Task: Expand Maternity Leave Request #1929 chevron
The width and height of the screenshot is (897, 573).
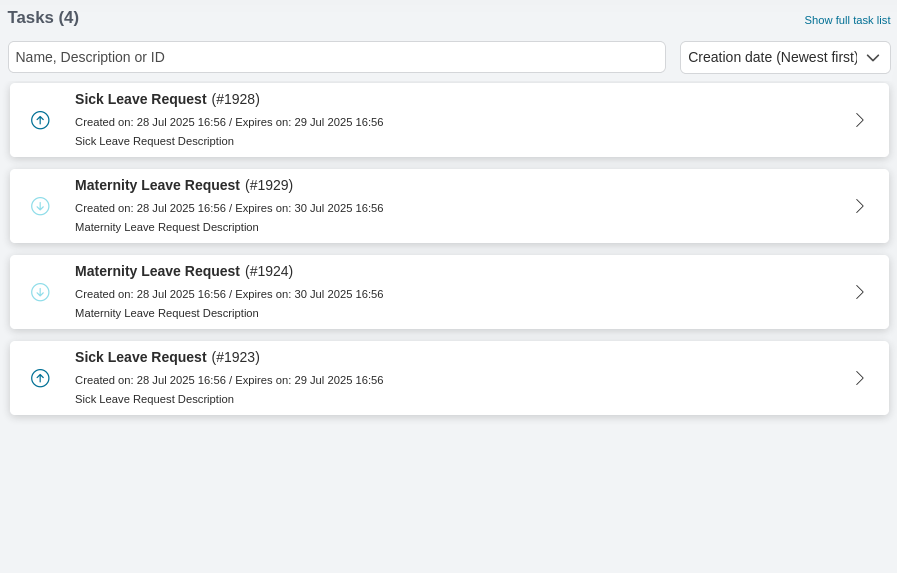Action: [x=859, y=206]
